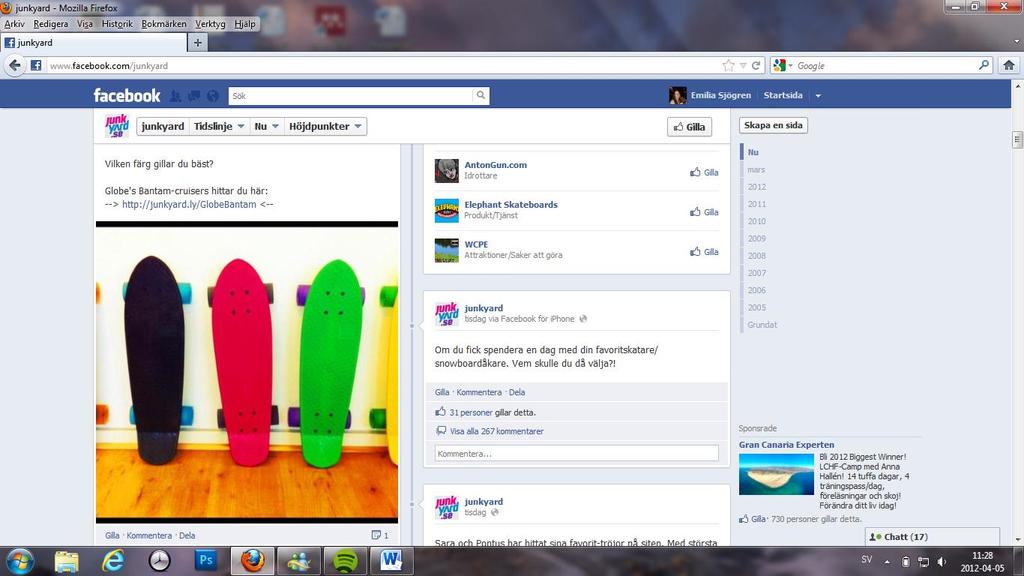Like the junkyard page with Gilla button

pos(689,127)
